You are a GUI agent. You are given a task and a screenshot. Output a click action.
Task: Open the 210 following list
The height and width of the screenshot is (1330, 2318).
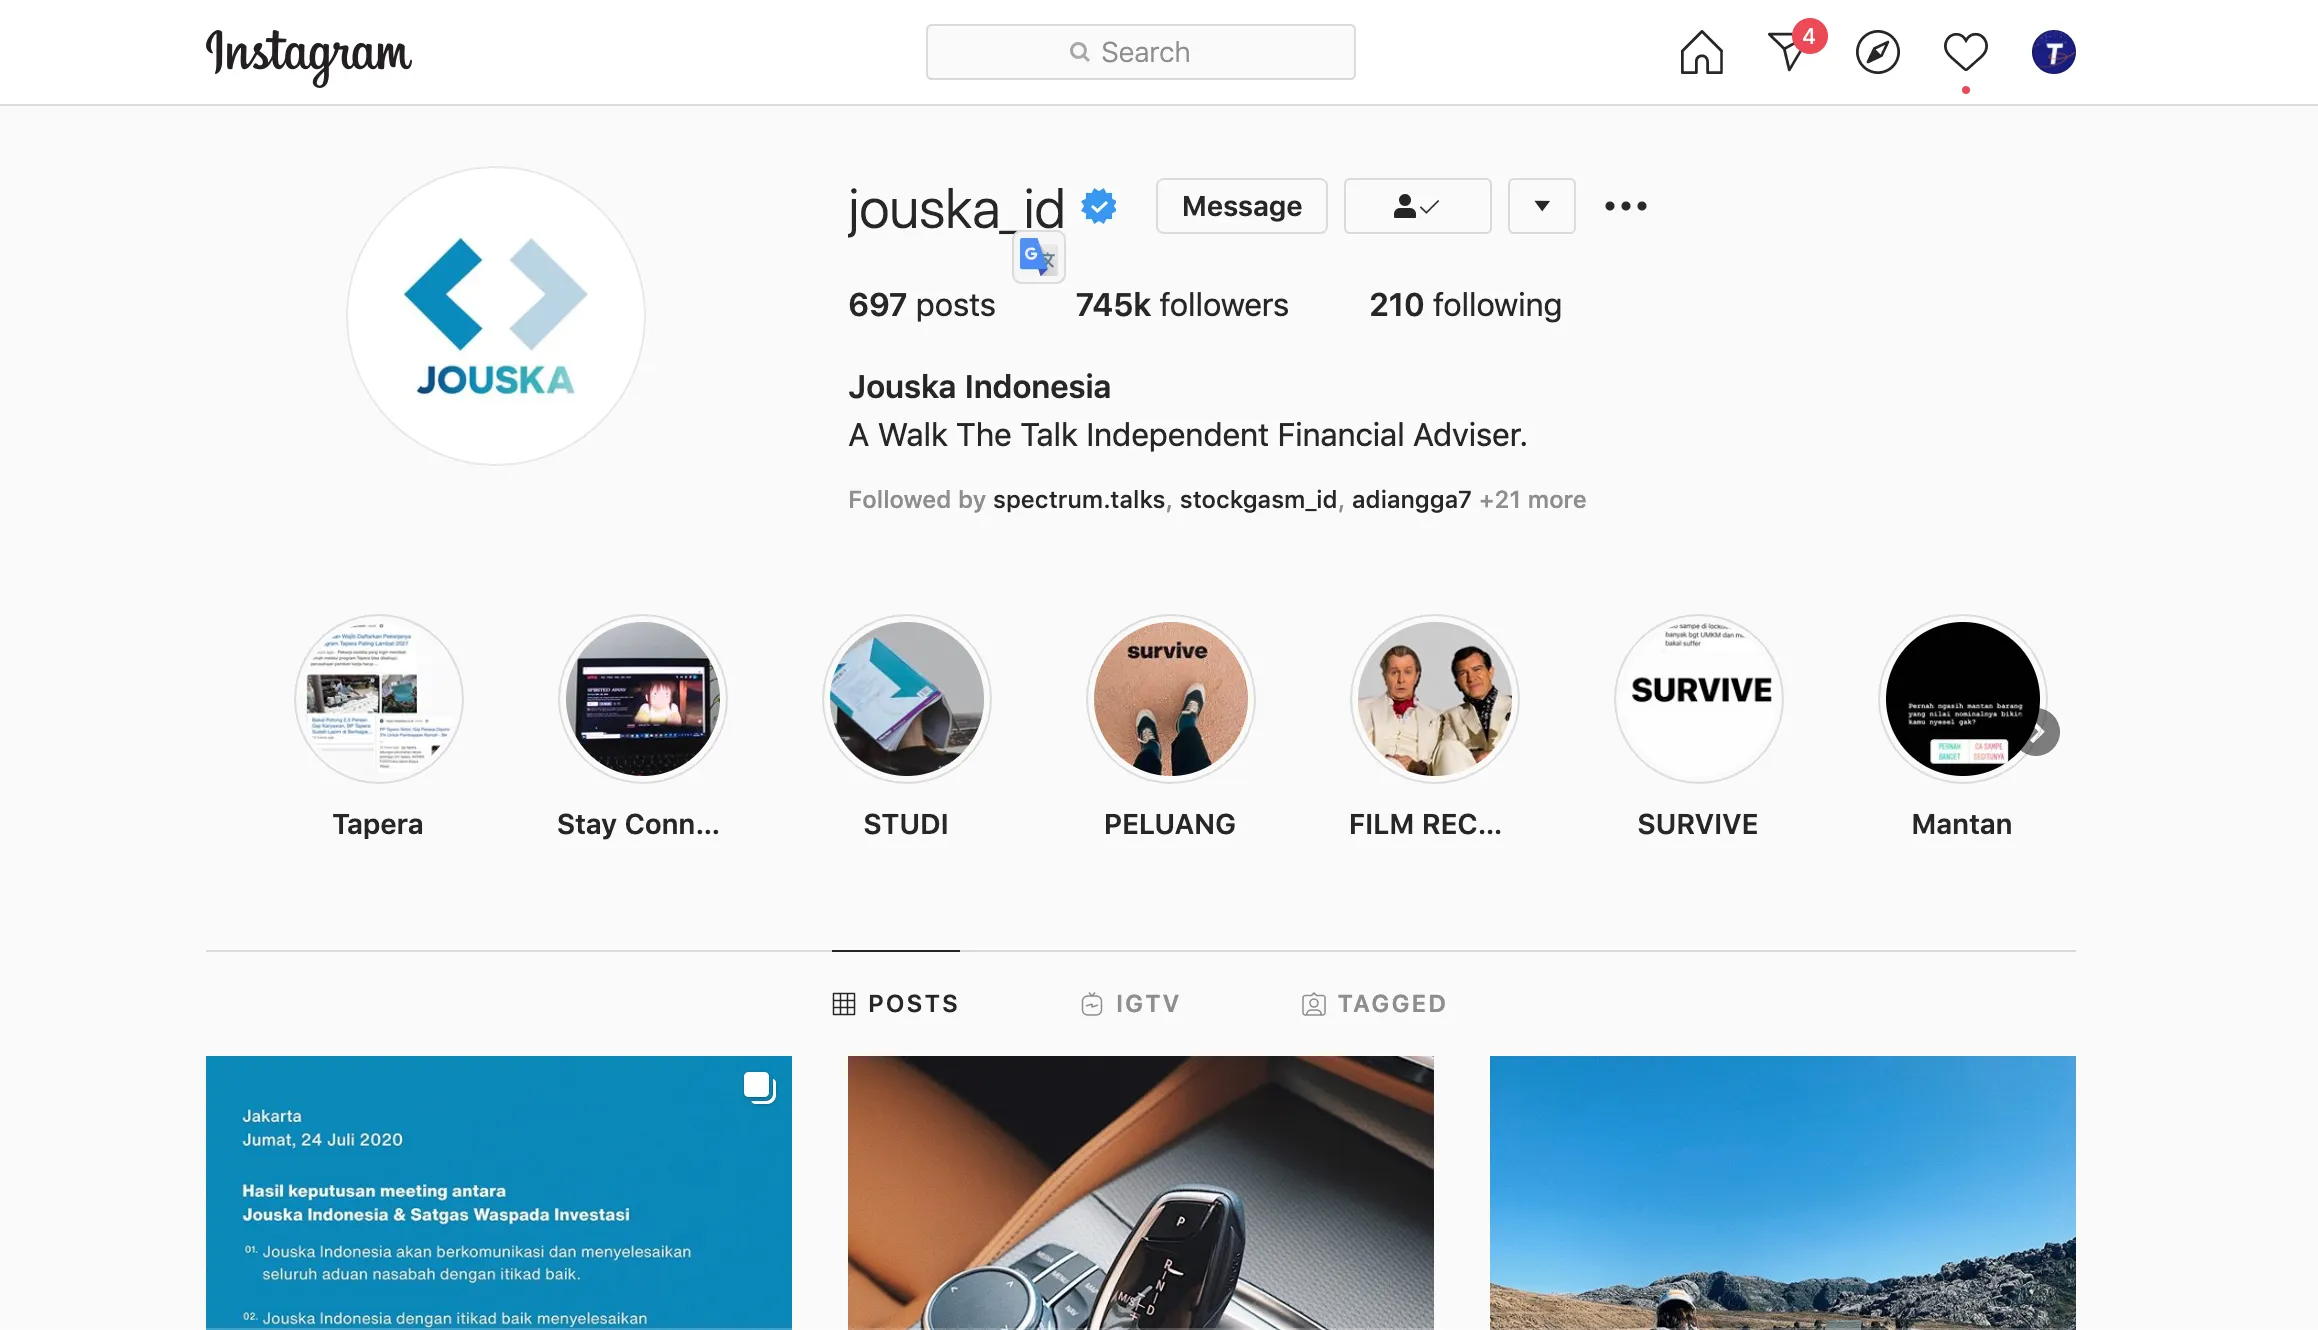click(1465, 305)
